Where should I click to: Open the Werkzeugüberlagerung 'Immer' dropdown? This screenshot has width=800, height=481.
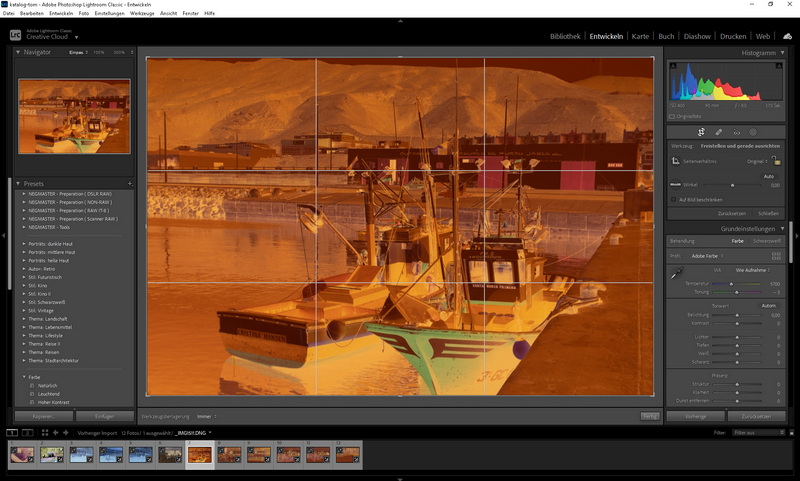(x=206, y=416)
